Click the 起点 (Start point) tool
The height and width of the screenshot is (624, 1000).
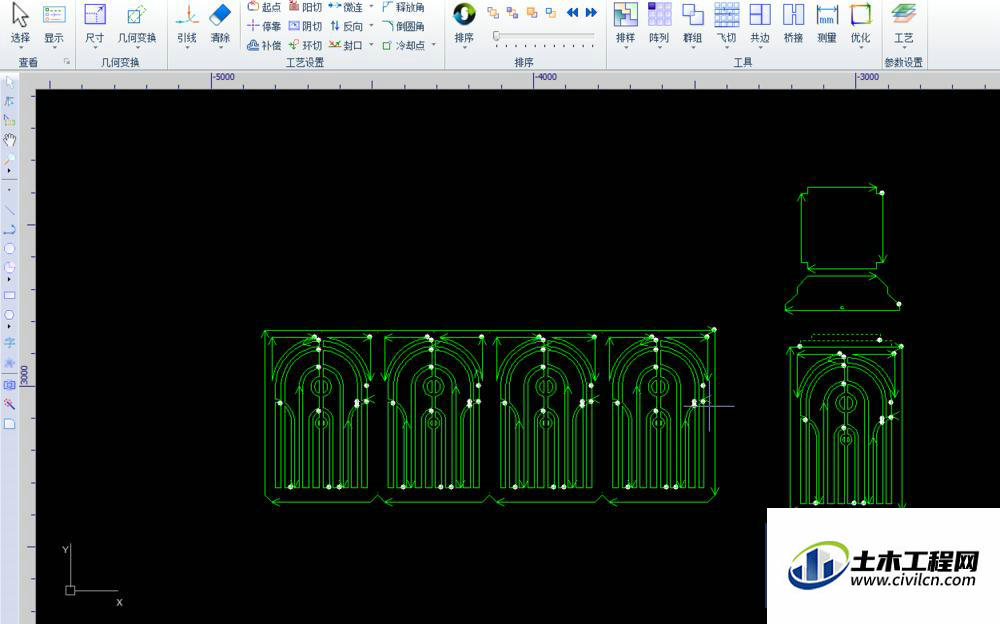coord(264,7)
